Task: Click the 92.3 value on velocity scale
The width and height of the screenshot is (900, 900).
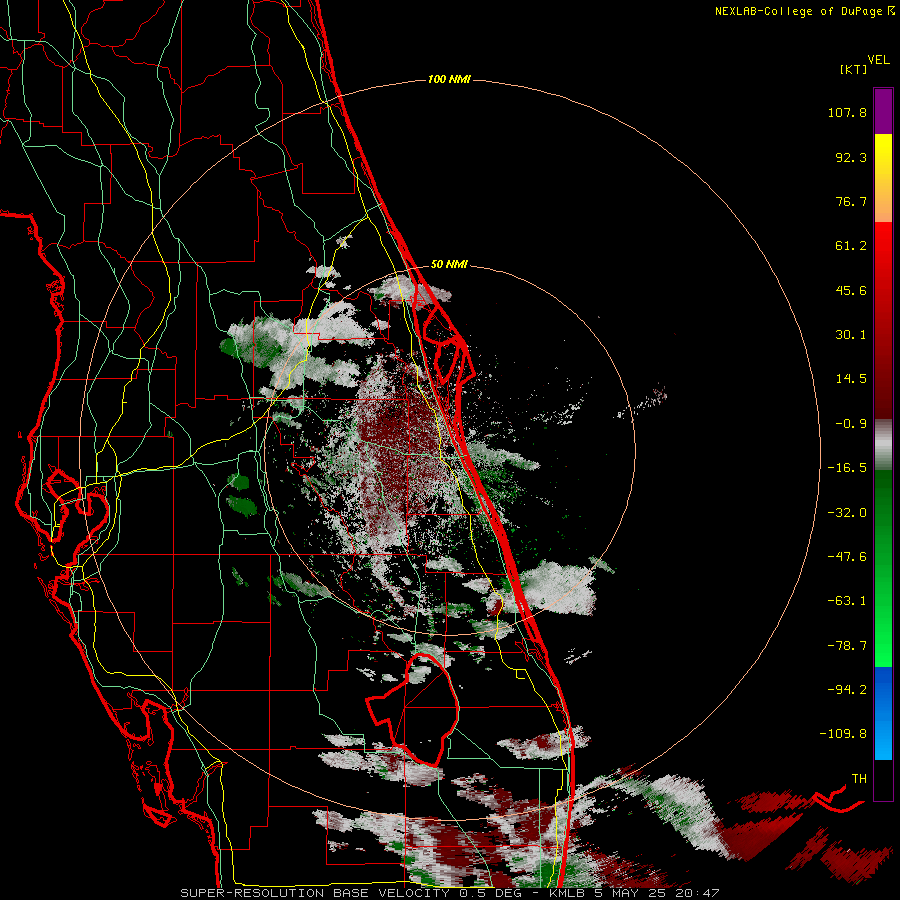Action: pyautogui.click(x=851, y=157)
